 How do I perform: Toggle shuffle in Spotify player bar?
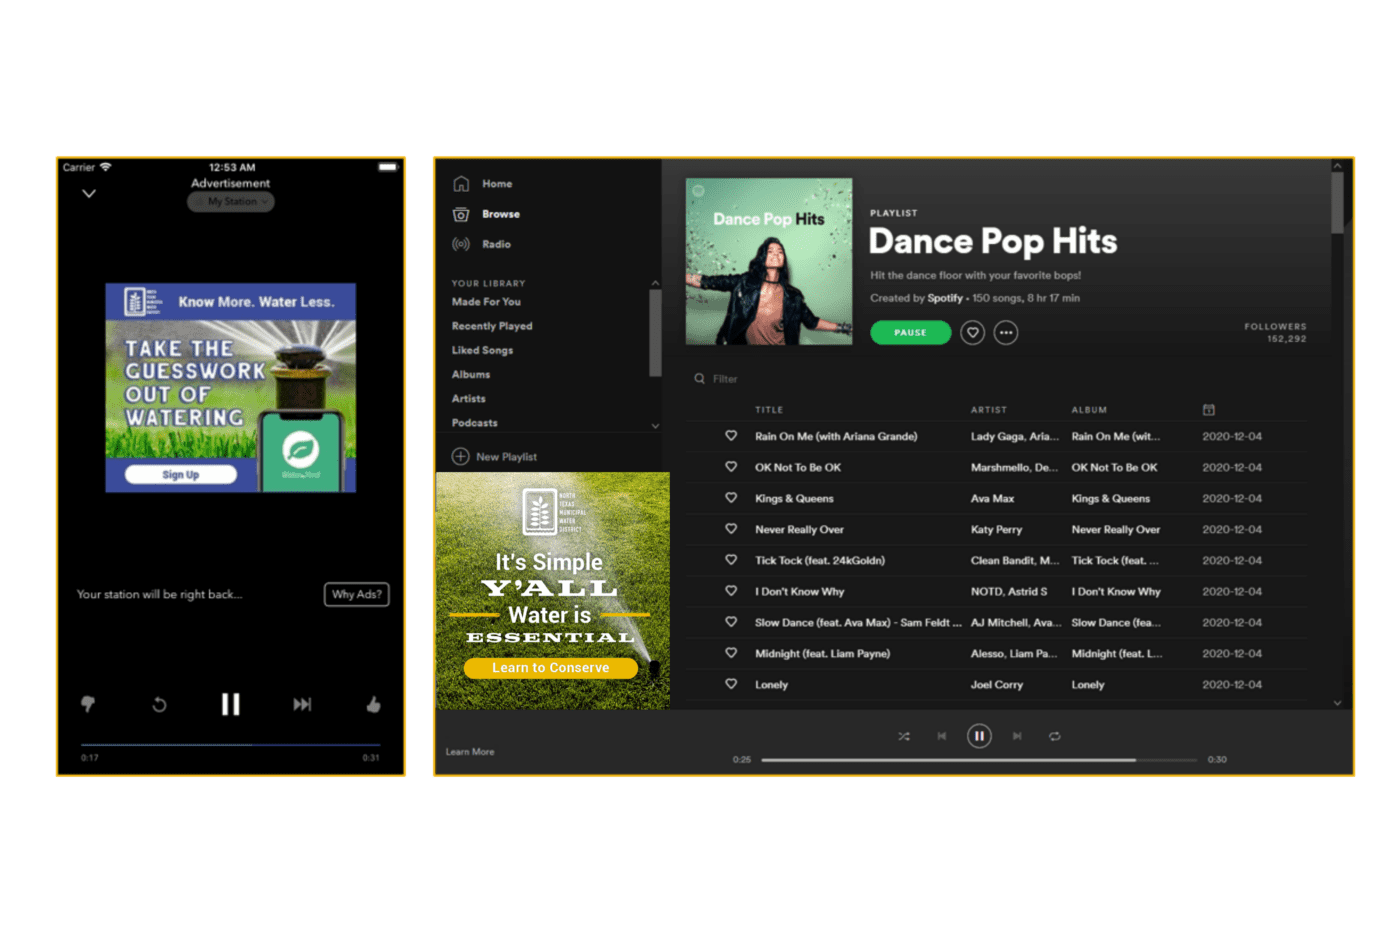pos(904,736)
